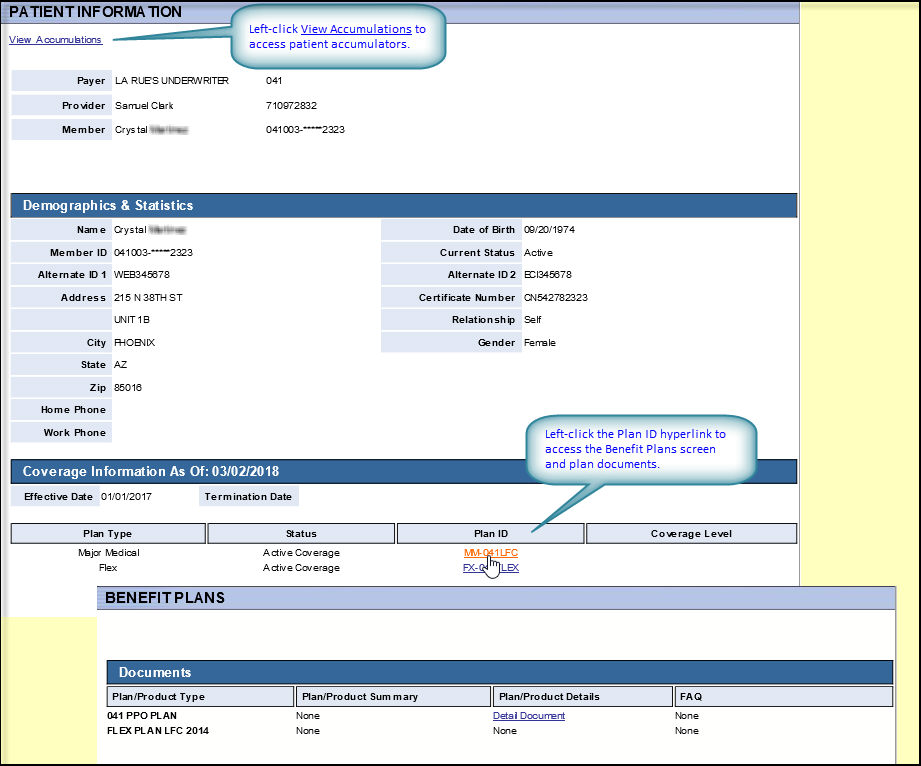Image resolution: width=921 pixels, height=766 pixels.
Task: Click the FAQ column header
Action: (x=783, y=697)
